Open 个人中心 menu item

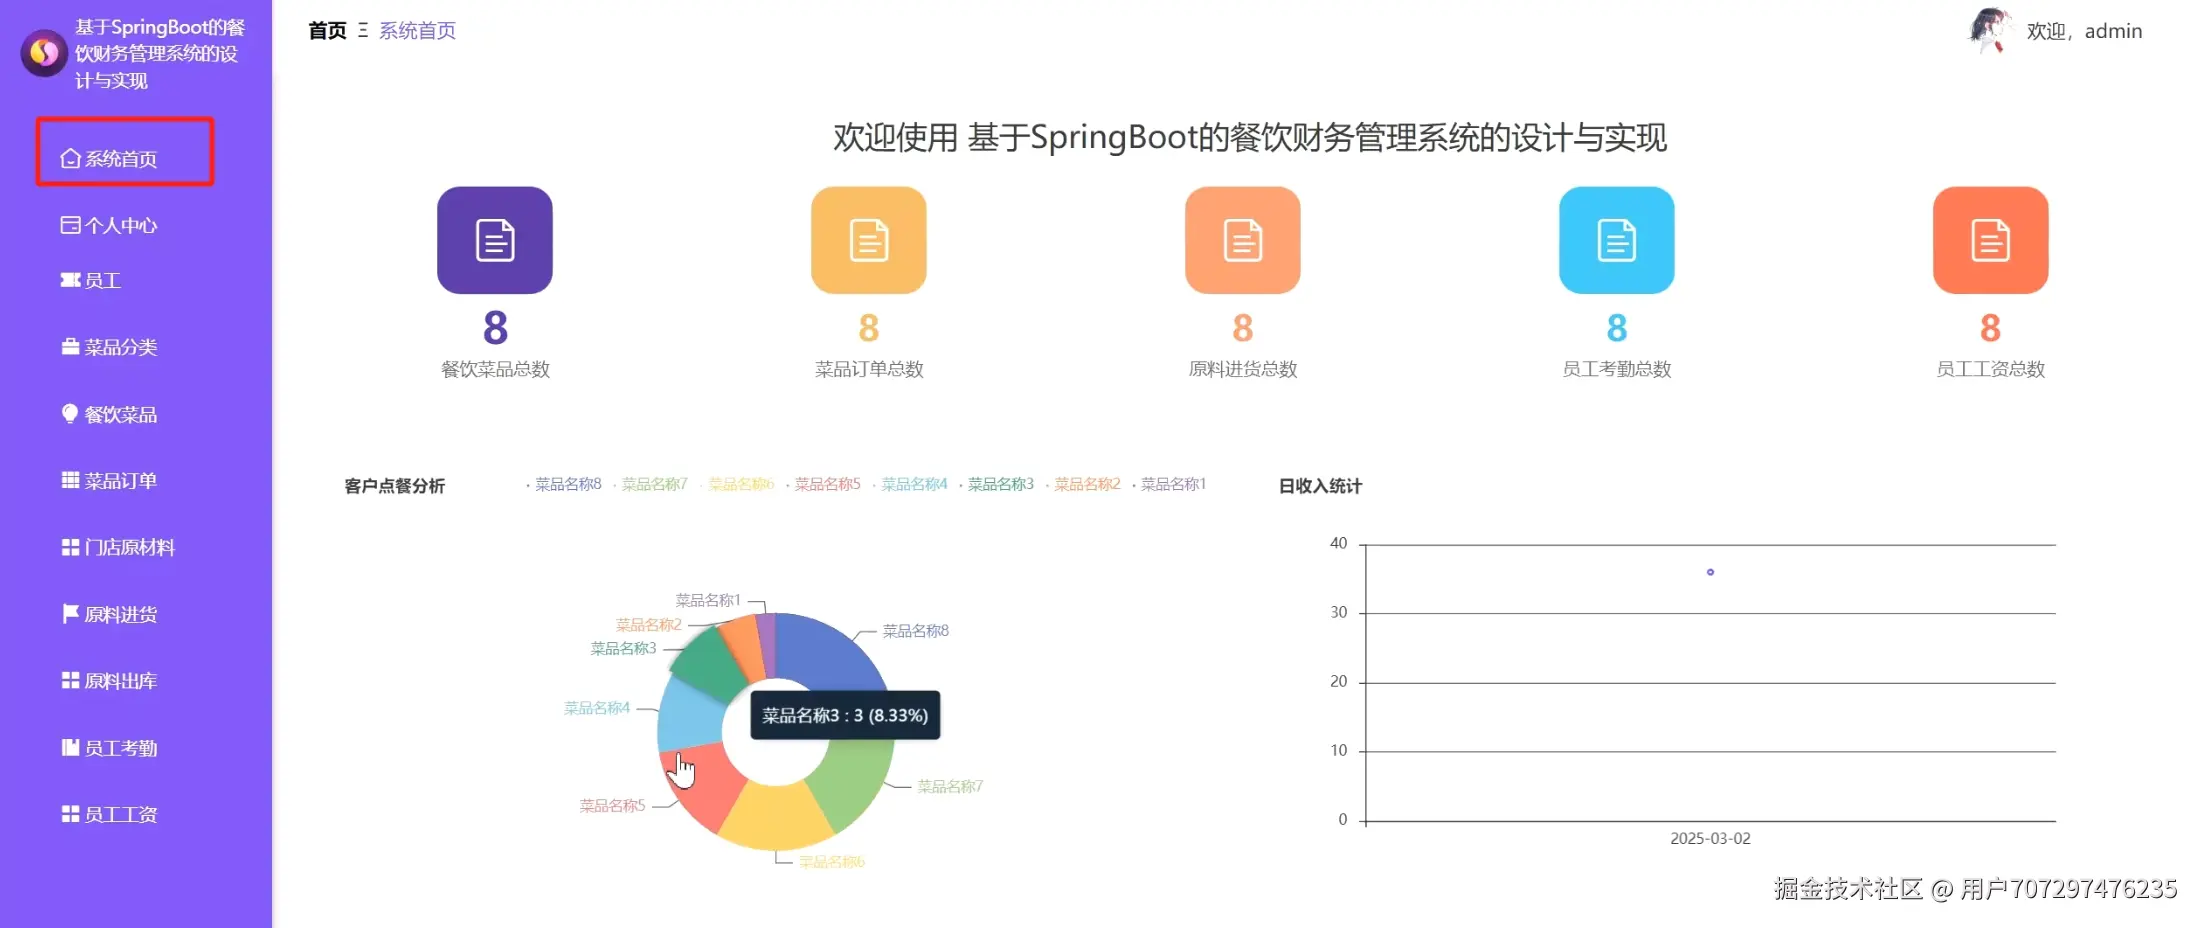click(x=120, y=225)
